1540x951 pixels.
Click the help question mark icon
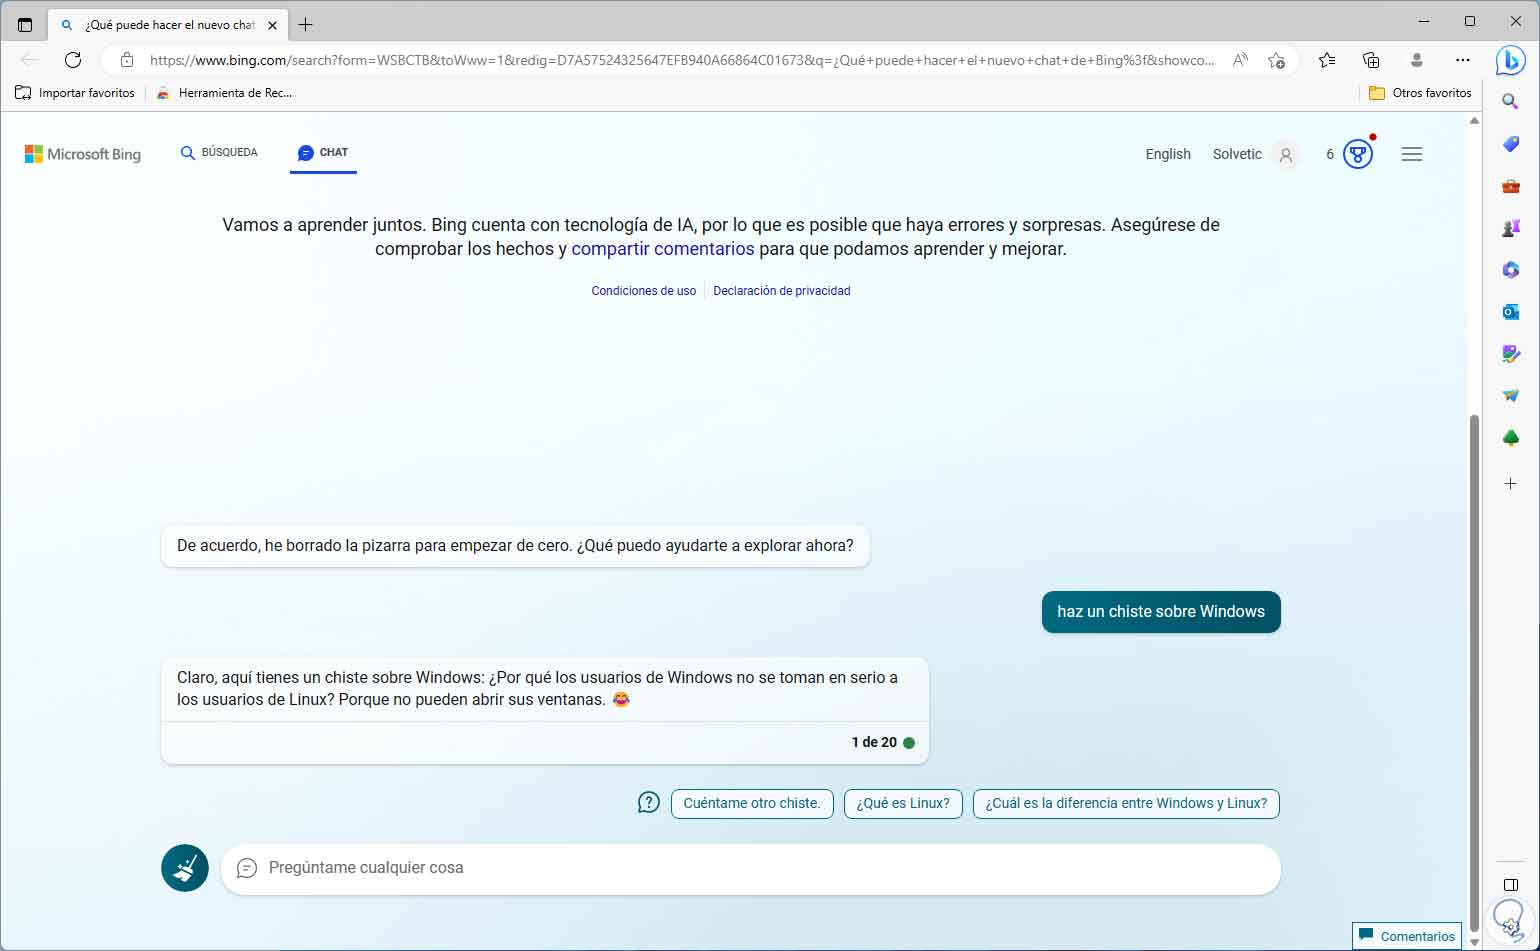[649, 803]
